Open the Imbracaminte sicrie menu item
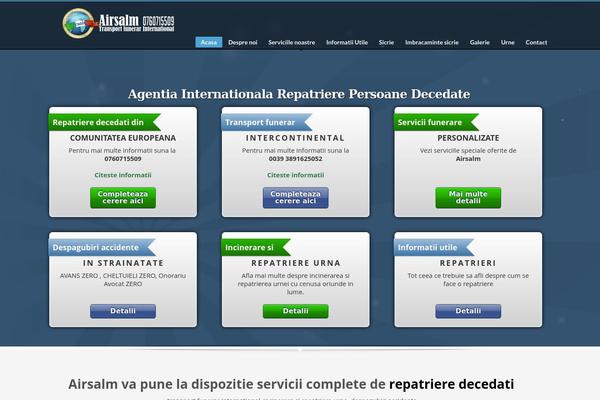Screen dimensions: 600x400 [432, 42]
